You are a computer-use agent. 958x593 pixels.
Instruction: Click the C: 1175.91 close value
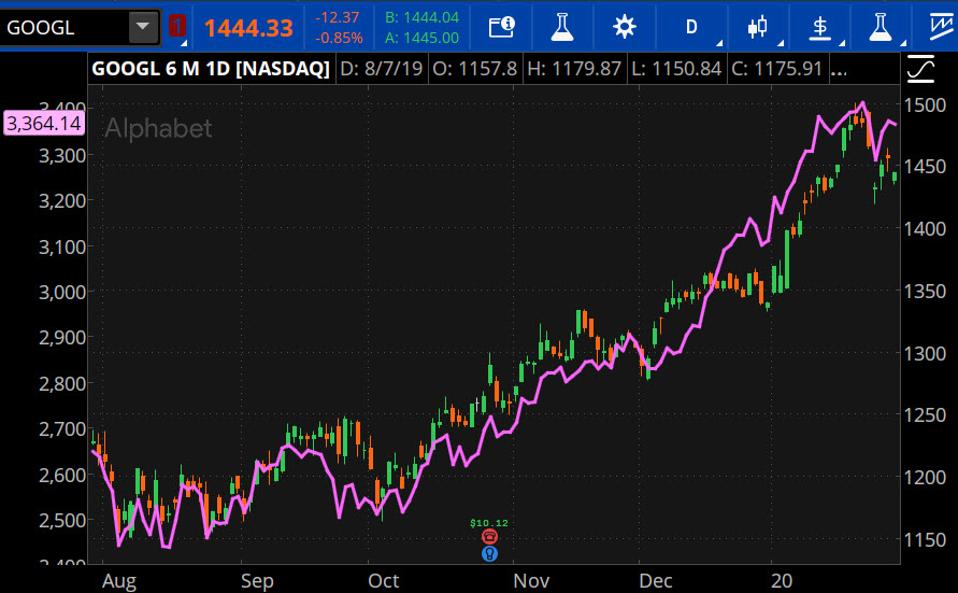(x=777, y=68)
